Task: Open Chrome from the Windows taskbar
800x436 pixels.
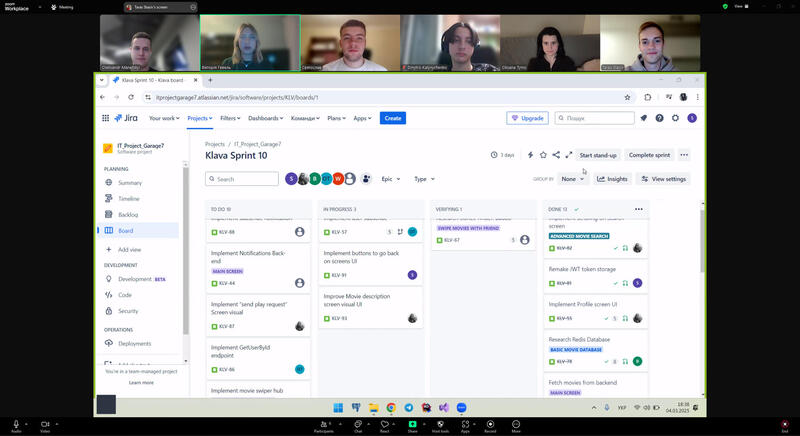Action: (x=391, y=407)
